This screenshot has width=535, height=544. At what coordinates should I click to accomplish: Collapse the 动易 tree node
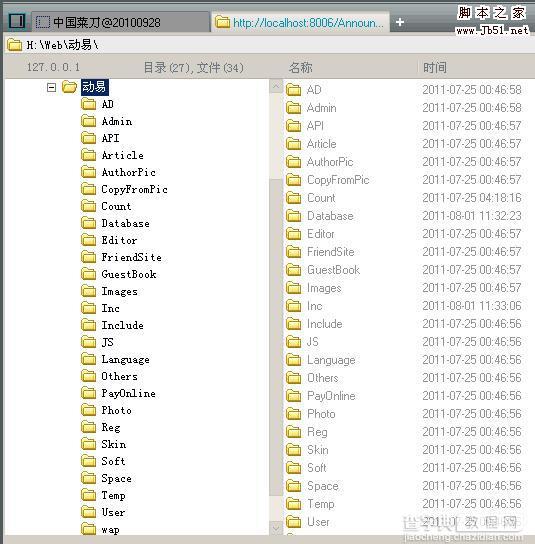click(x=51, y=87)
